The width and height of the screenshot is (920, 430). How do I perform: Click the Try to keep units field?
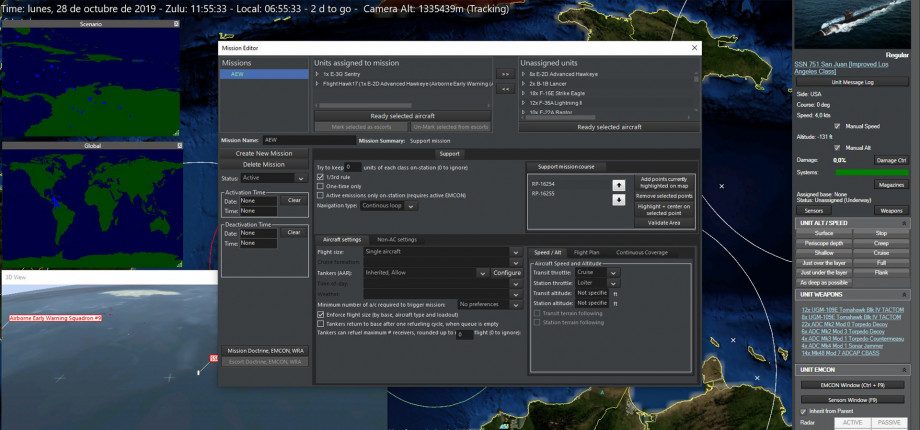(x=353, y=167)
